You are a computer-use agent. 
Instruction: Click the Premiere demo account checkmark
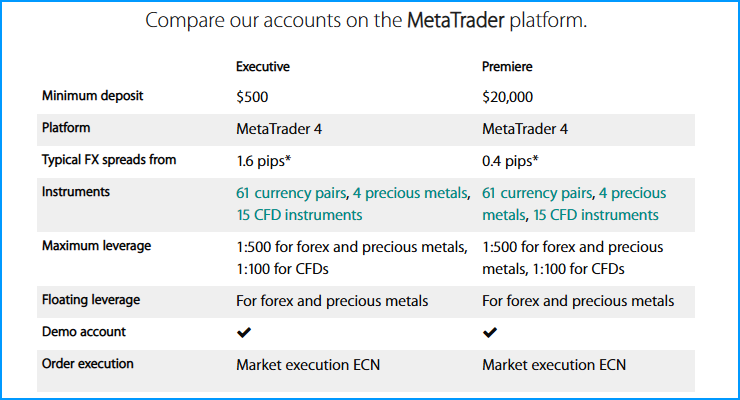[490, 333]
